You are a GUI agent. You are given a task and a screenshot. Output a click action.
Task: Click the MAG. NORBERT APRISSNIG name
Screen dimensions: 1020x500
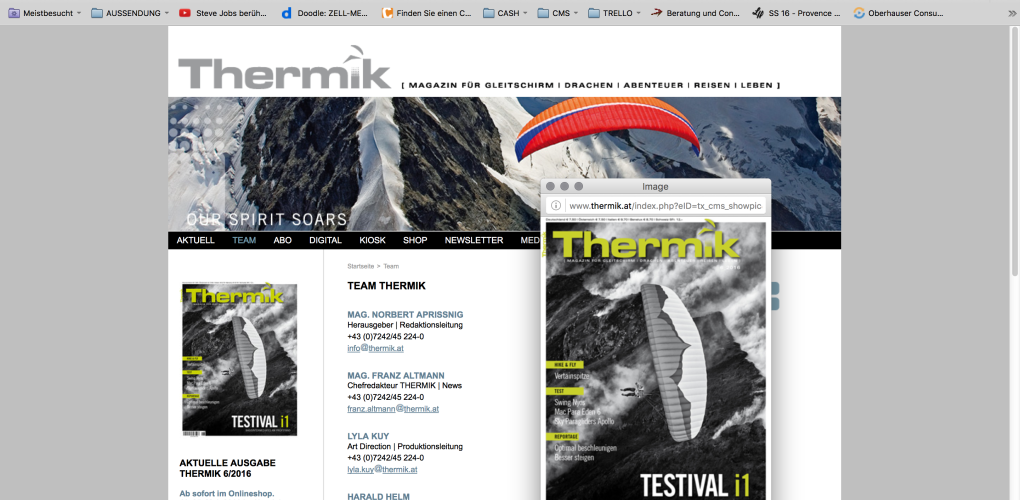pyautogui.click(x=405, y=315)
